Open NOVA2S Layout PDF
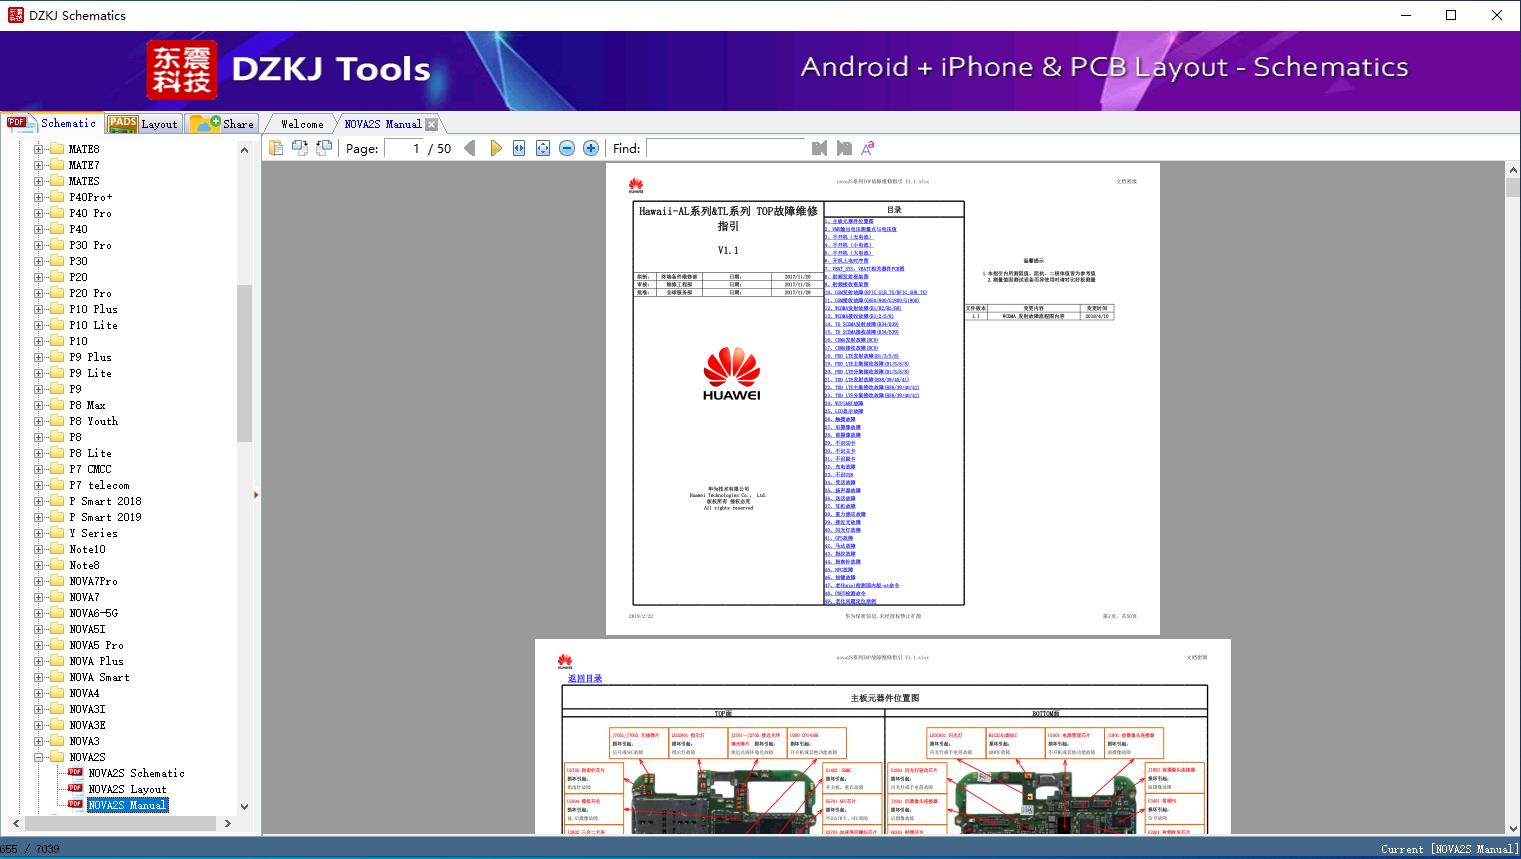Viewport: 1521px width, 859px height. [x=127, y=789]
